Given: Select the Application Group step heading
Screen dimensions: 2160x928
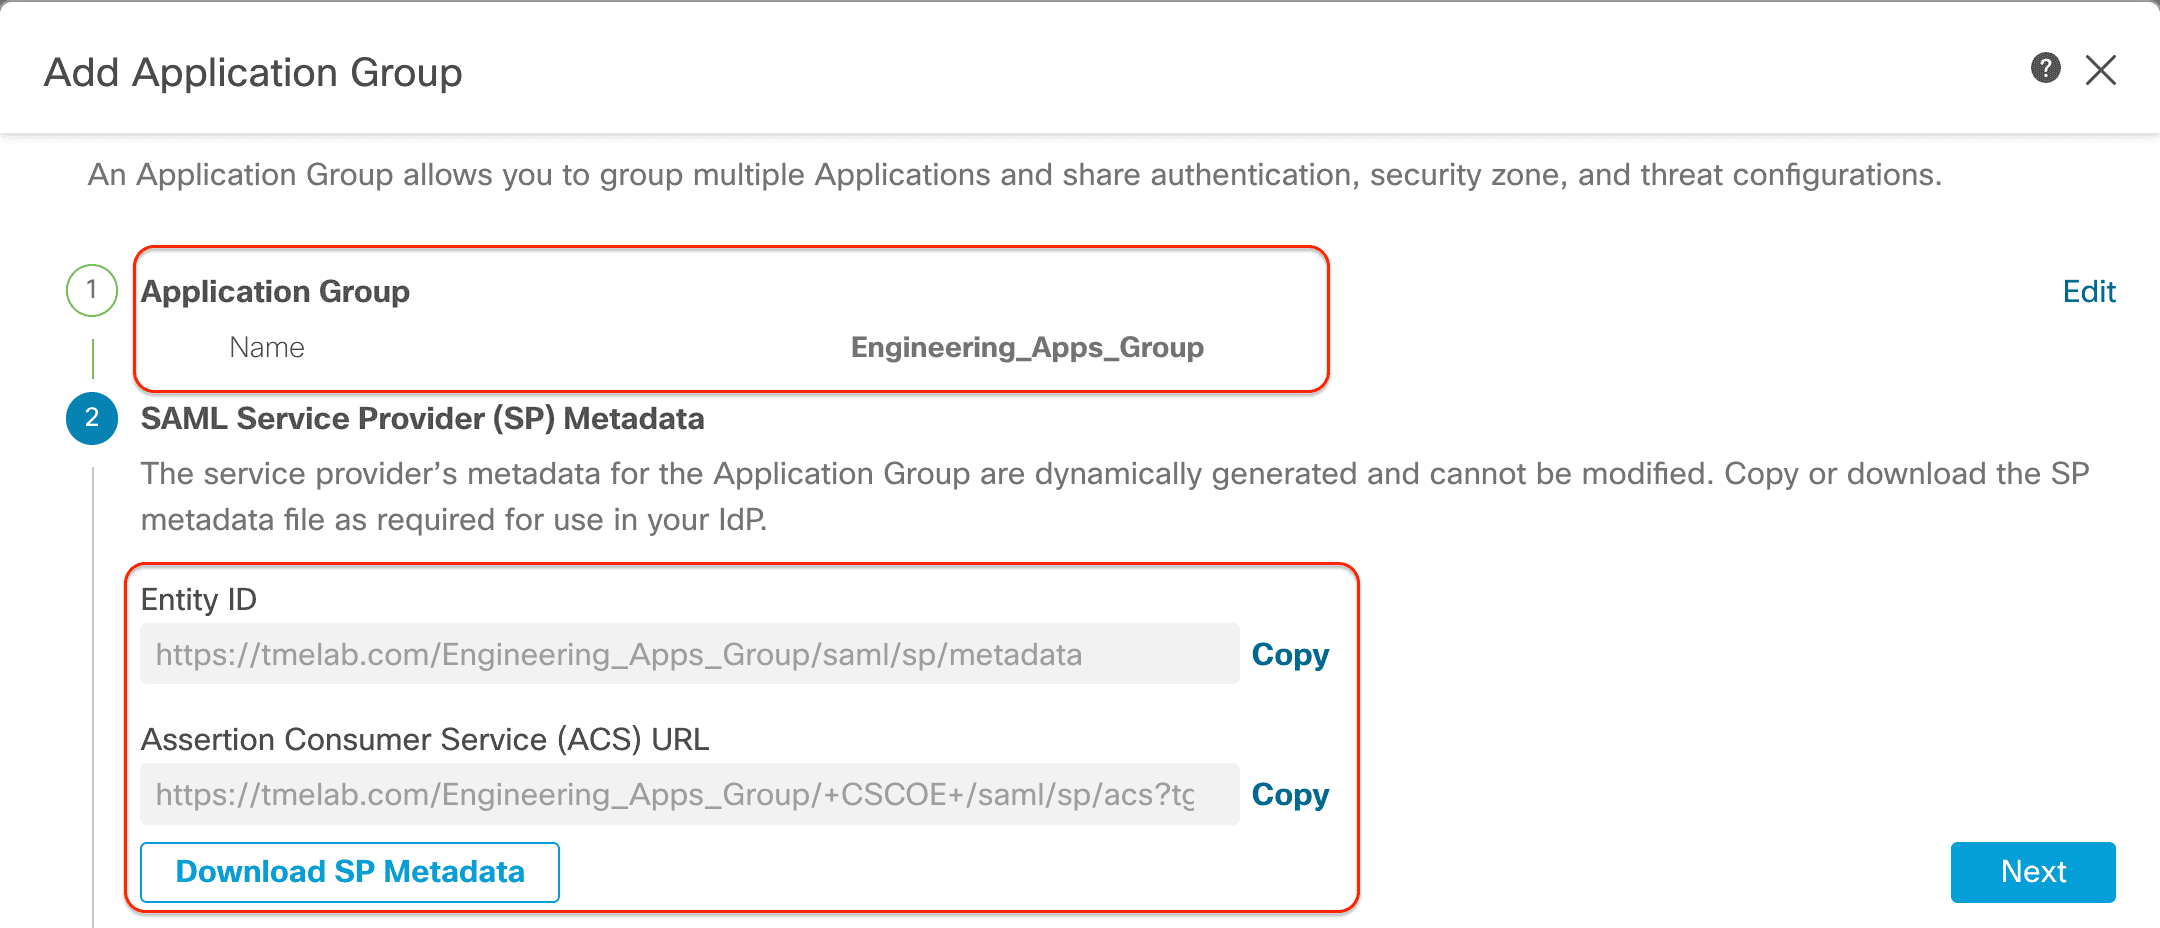Looking at the screenshot, I should [275, 291].
